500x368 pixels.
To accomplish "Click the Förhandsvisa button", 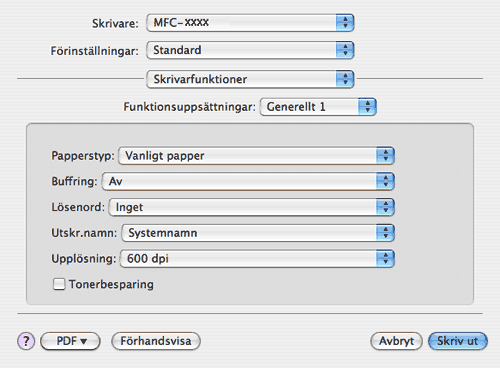I will (156, 341).
